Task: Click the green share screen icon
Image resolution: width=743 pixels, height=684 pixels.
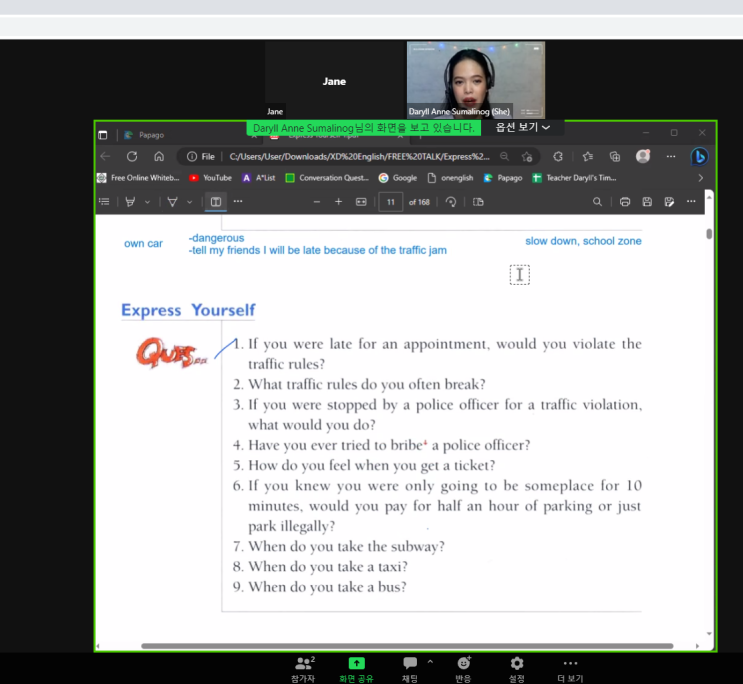Action: (x=356, y=663)
